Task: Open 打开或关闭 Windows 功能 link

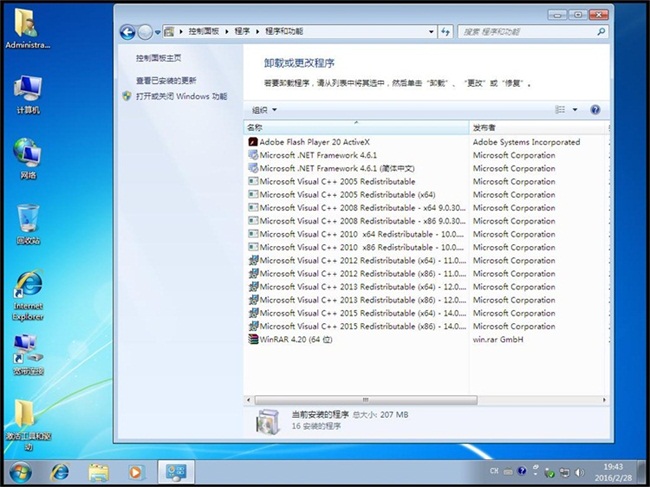Action: [181, 96]
